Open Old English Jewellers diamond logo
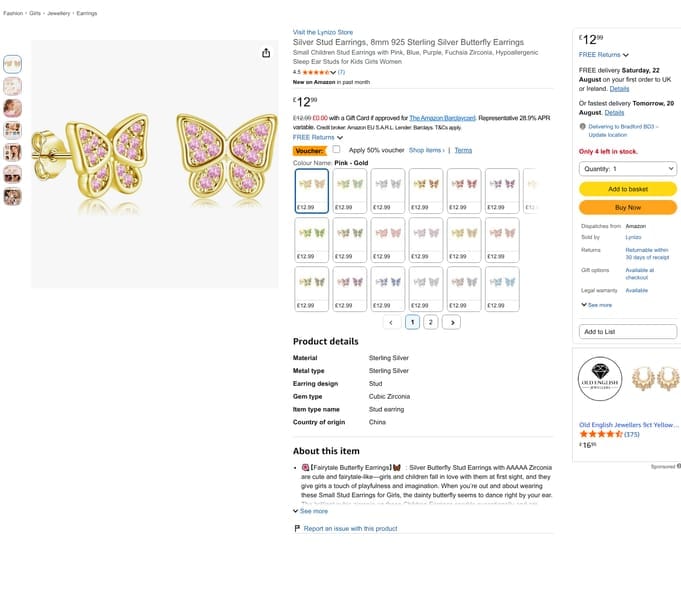The height and width of the screenshot is (600, 681). click(x=600, y=379)
